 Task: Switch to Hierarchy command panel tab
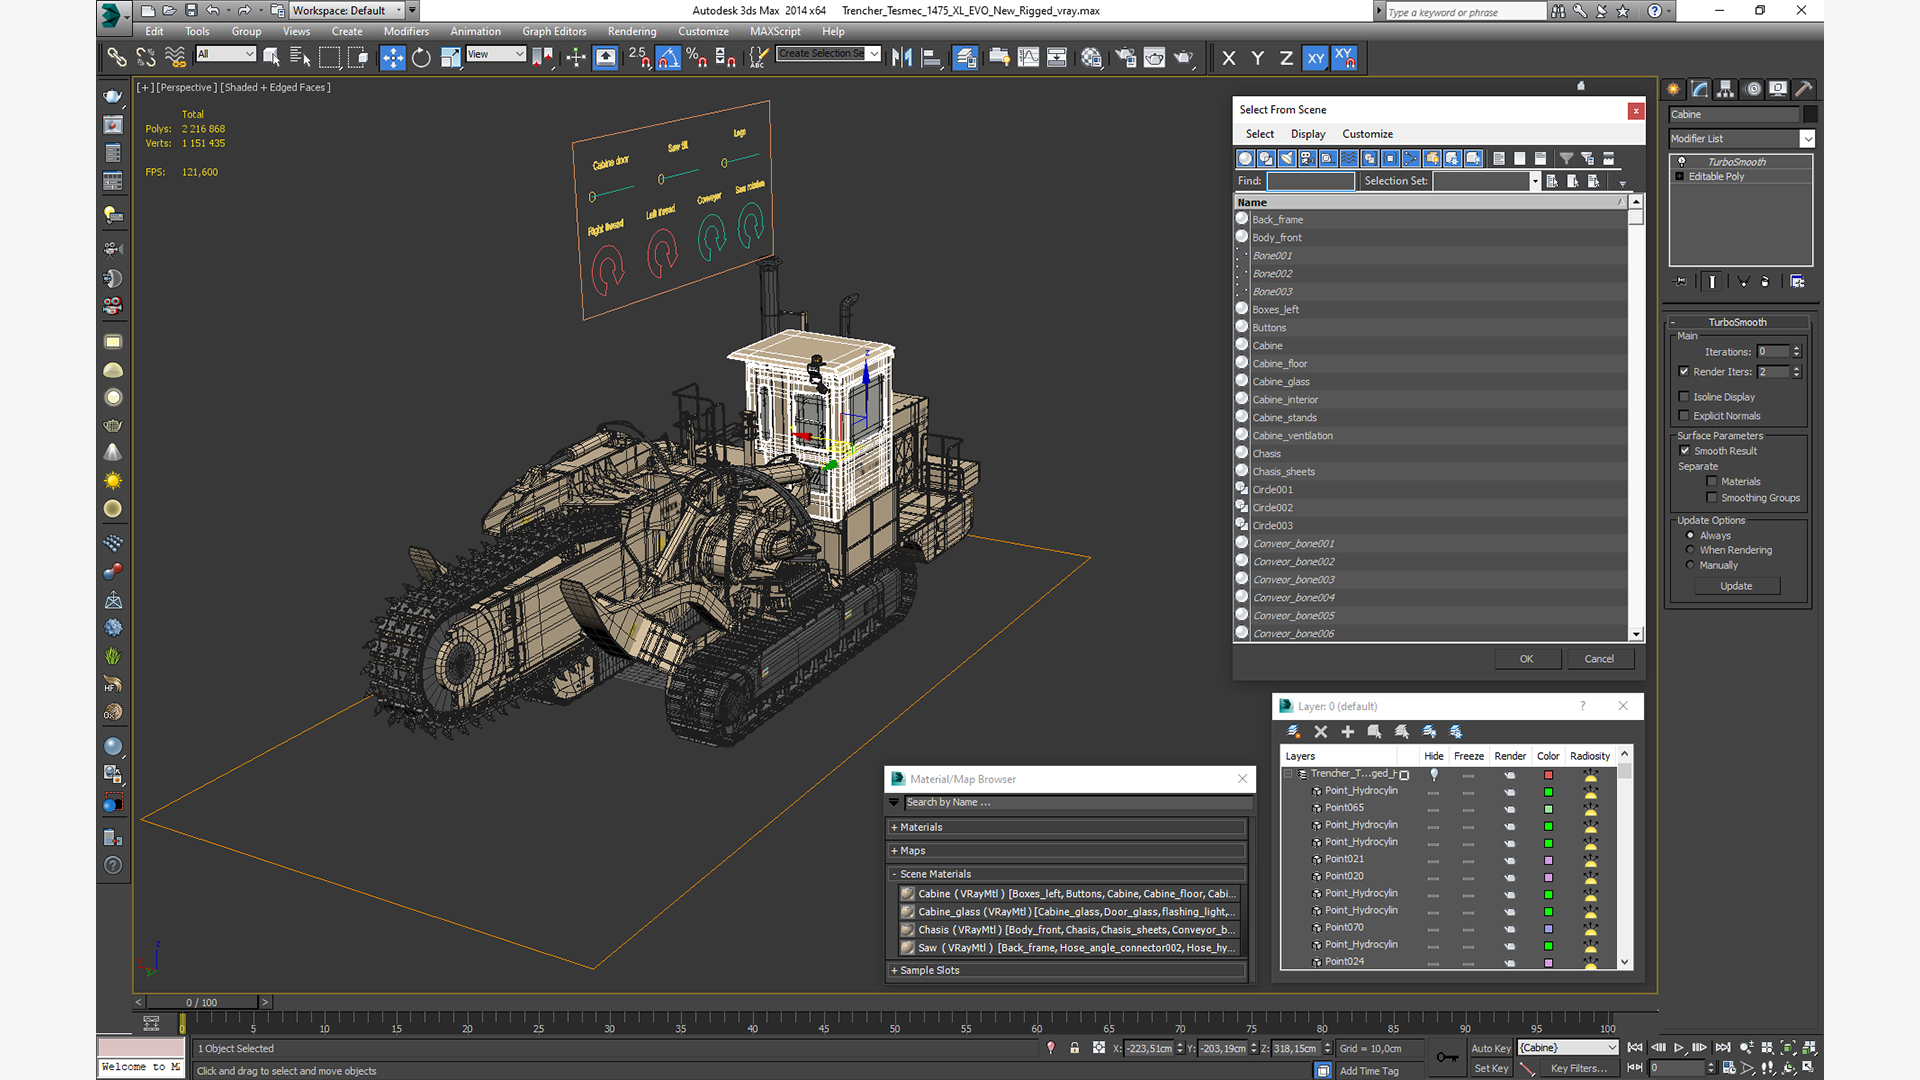click(x=1725, y=89)
